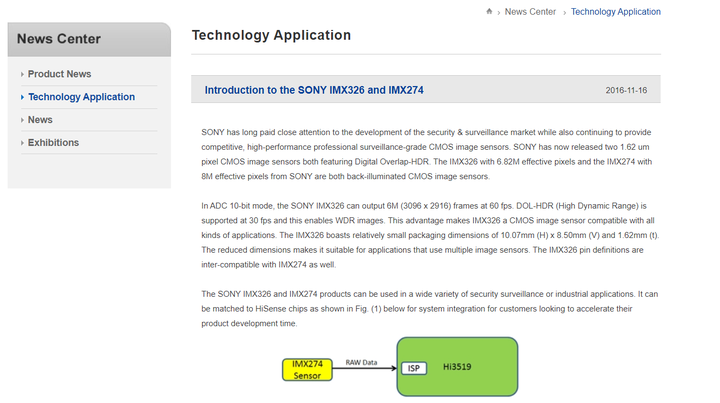Click the News Center sidebar header

(89, 39)
